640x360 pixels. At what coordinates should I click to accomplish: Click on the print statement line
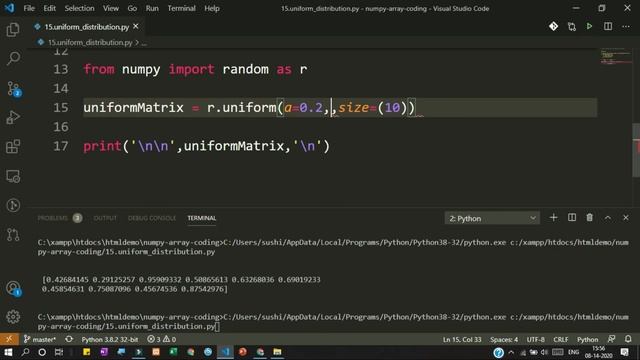click(x=206, y=146)
